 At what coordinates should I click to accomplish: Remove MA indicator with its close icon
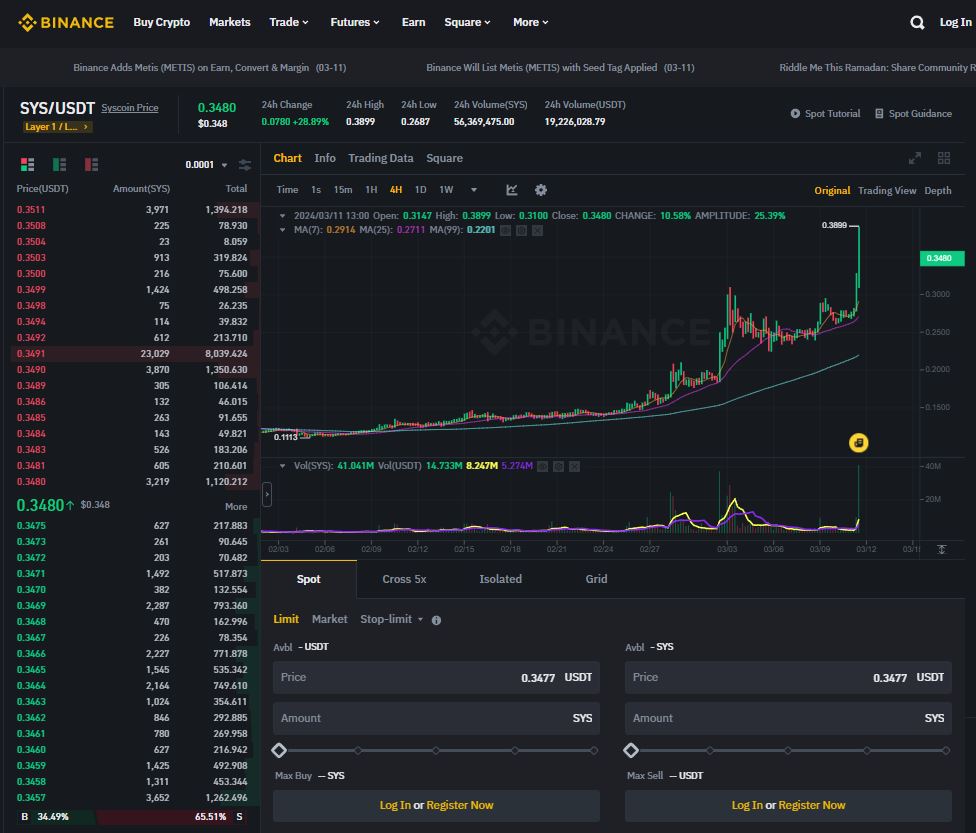tap(538, 230)
